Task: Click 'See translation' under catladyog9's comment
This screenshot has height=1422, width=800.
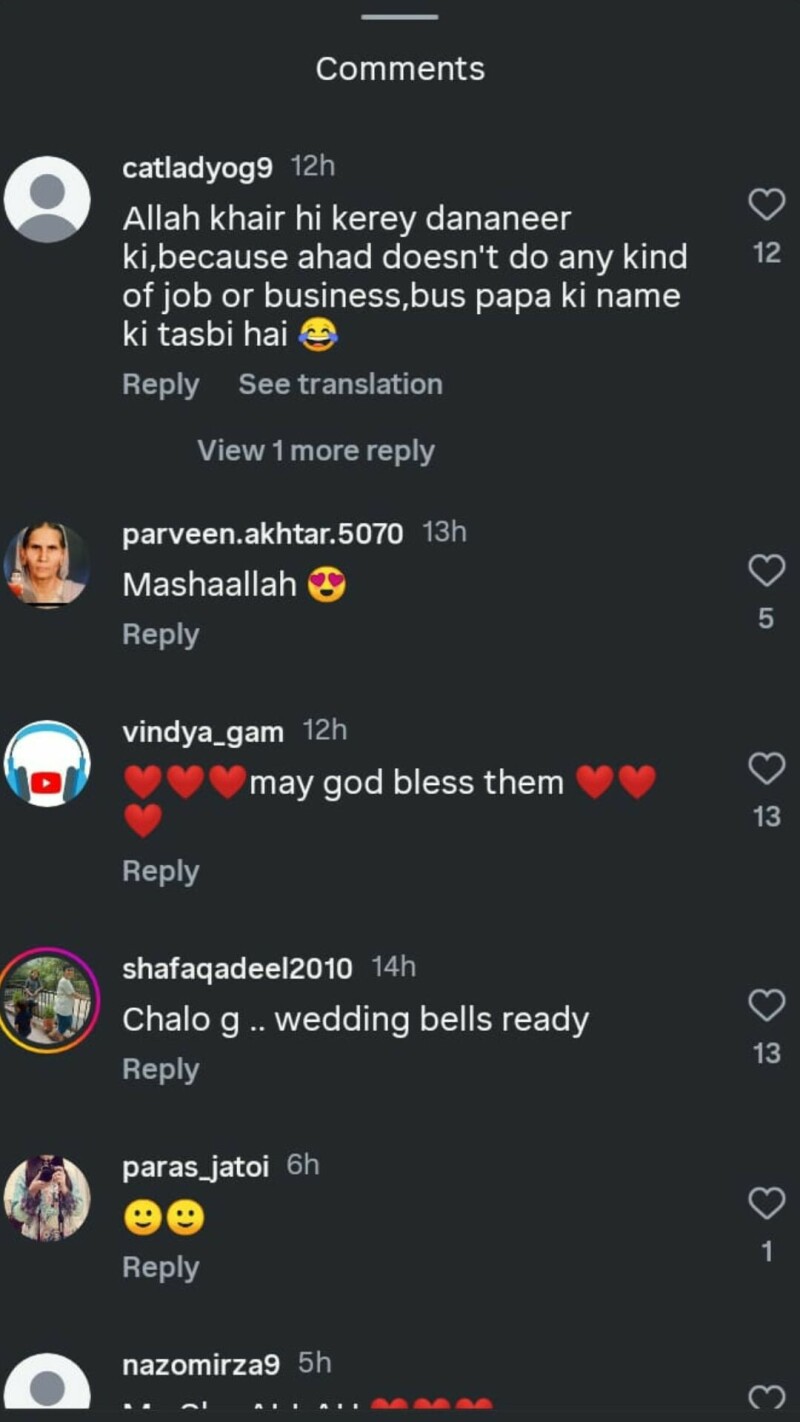Action: pyautogui.click(x=340, y=384)
